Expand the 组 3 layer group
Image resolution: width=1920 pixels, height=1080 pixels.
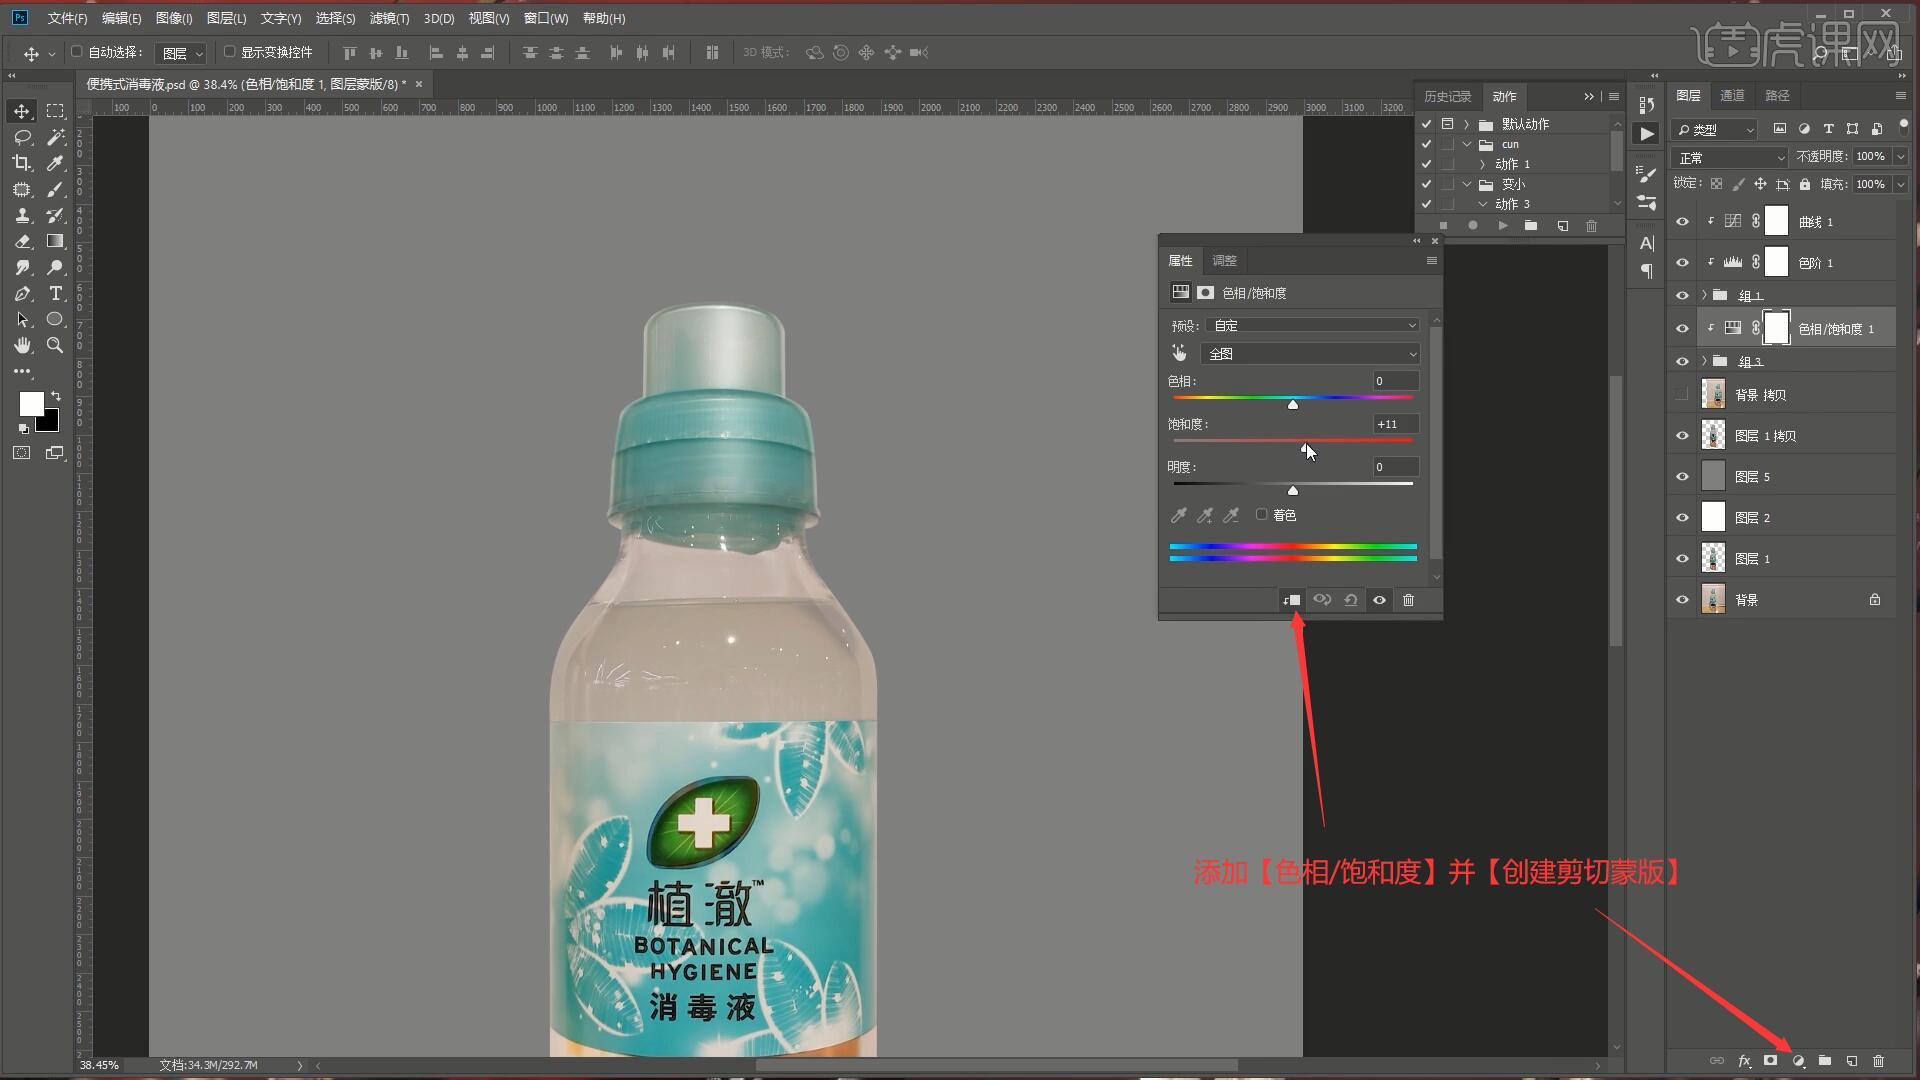click(x=1704, y=361)
